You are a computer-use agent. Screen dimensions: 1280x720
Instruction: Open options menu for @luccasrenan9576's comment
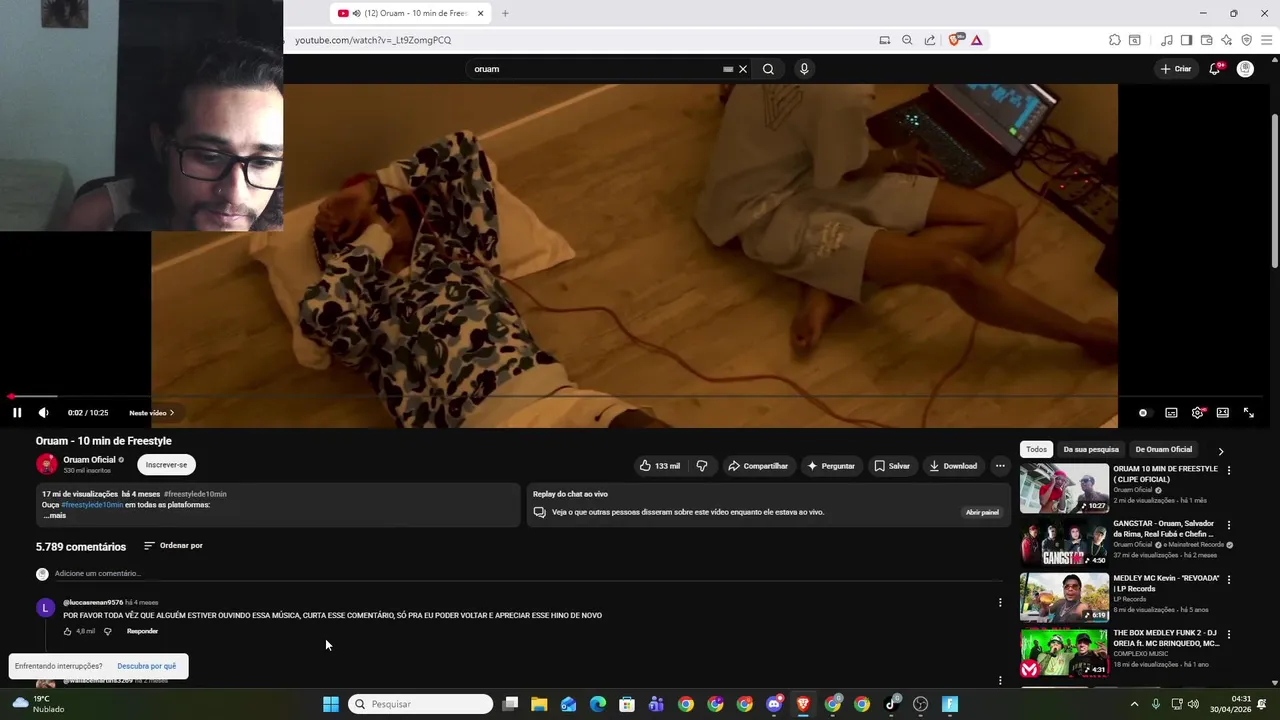tap(1000, 603)
